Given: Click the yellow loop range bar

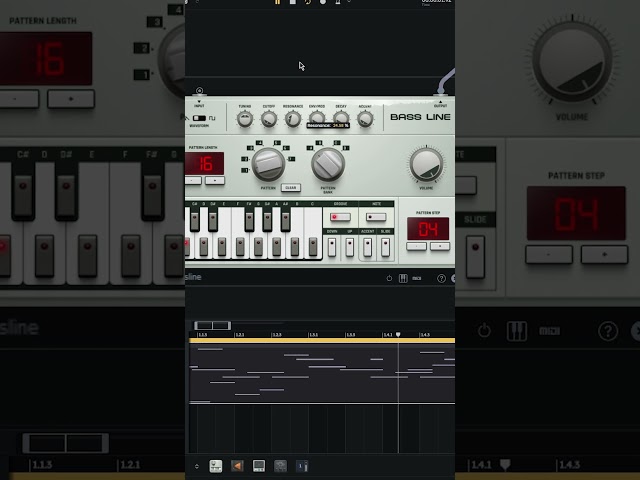Looking at the screenshot, I should [x=322, y=340].
